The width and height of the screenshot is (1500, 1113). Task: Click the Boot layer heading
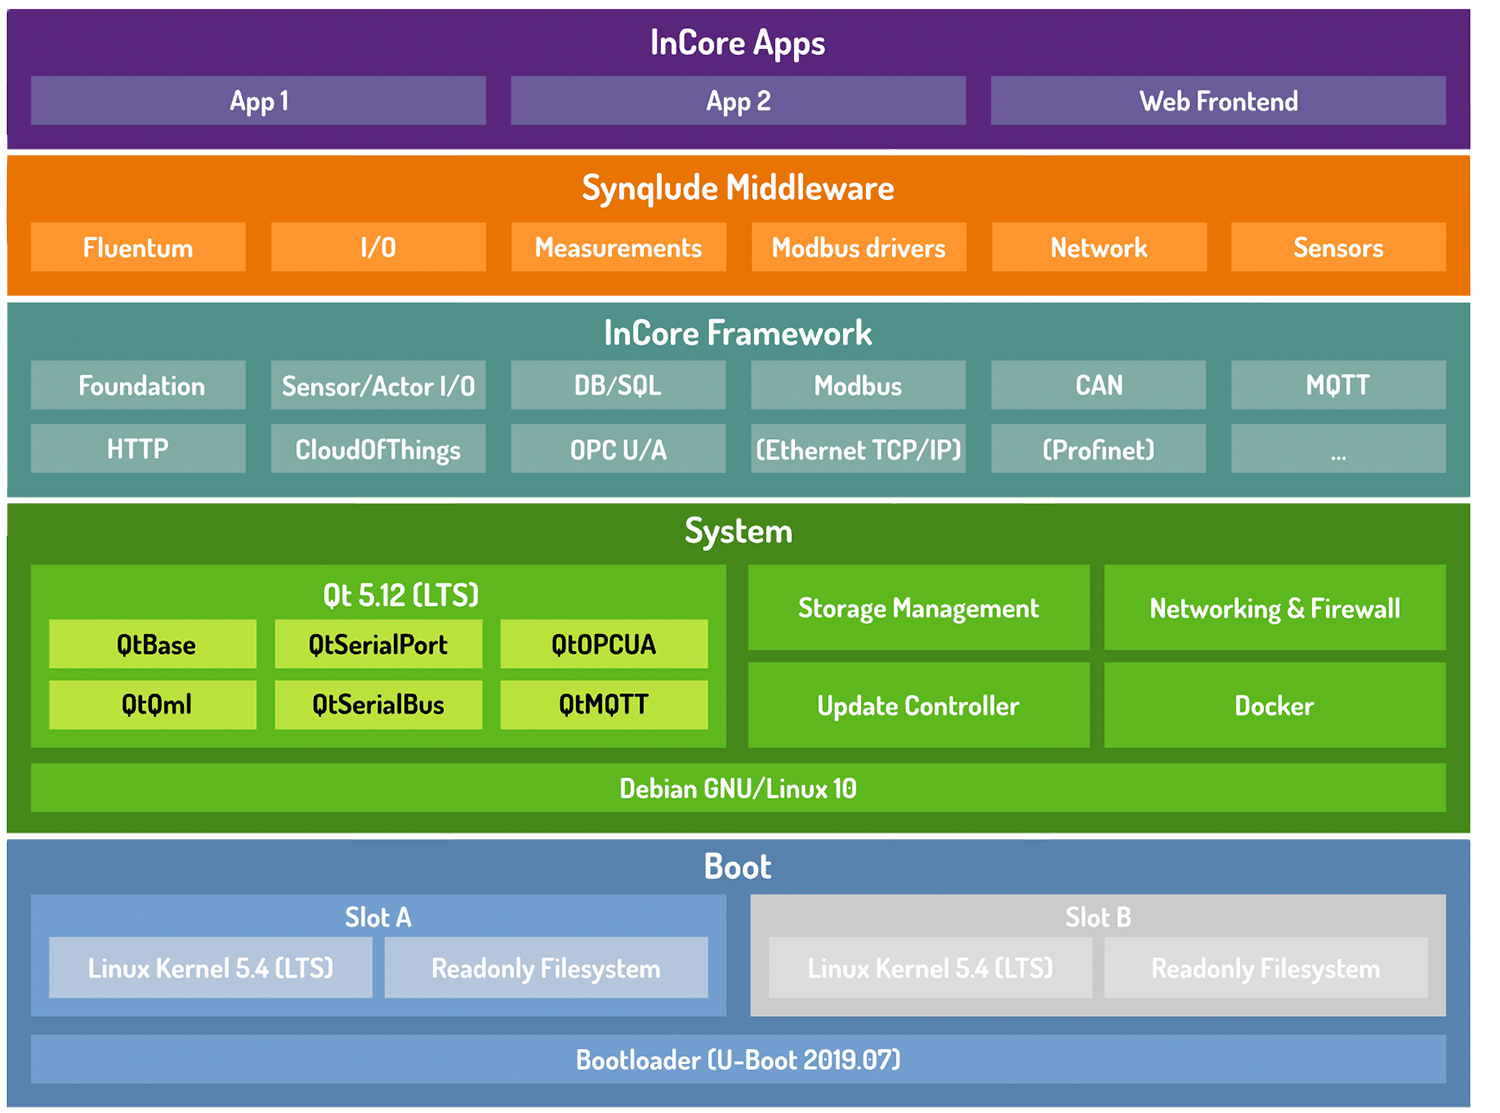(x=738, y=866)
